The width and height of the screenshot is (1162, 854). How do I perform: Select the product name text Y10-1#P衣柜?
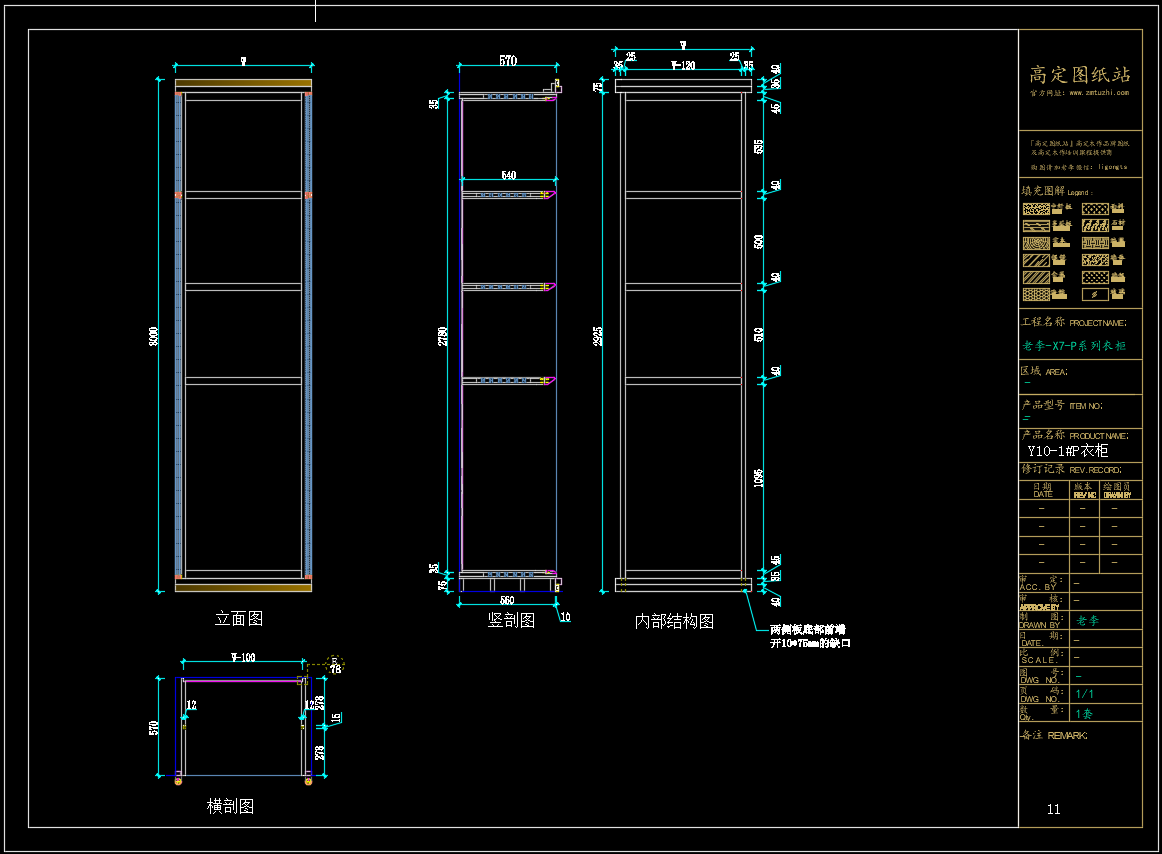click(x=1067, y=451)
